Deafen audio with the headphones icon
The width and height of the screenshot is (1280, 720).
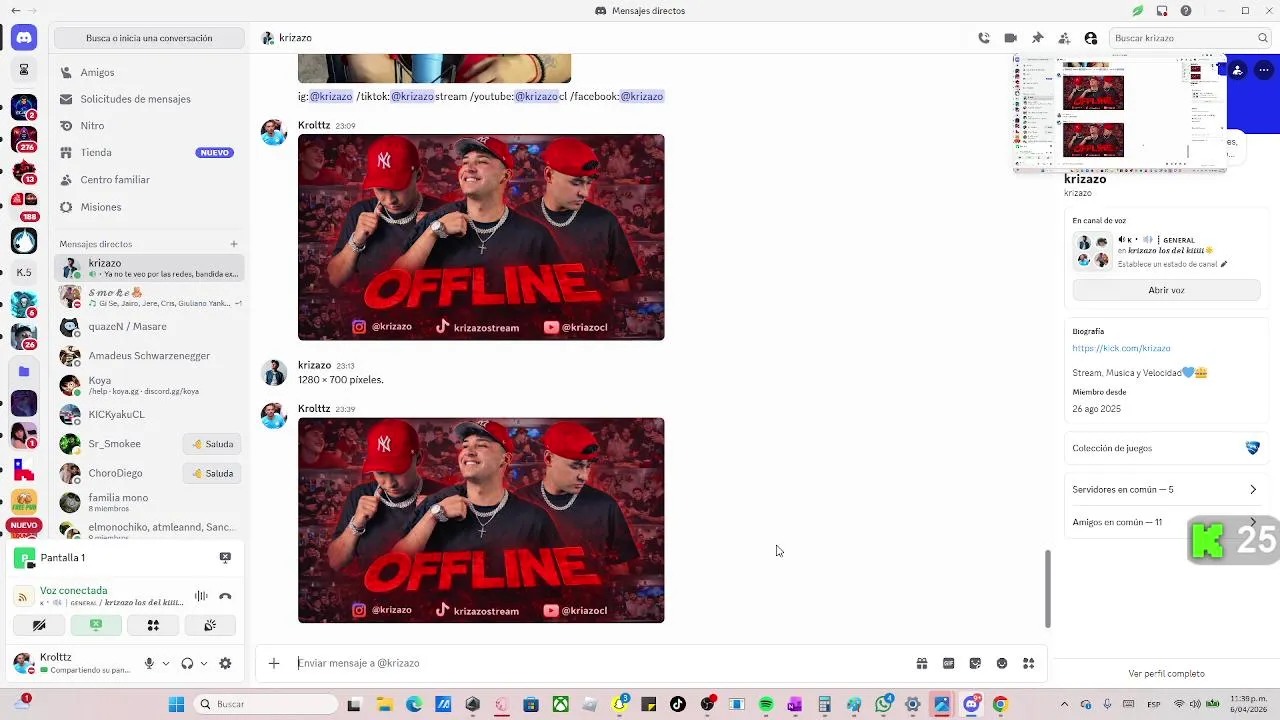pyautogui.click(x=187, y=663)
